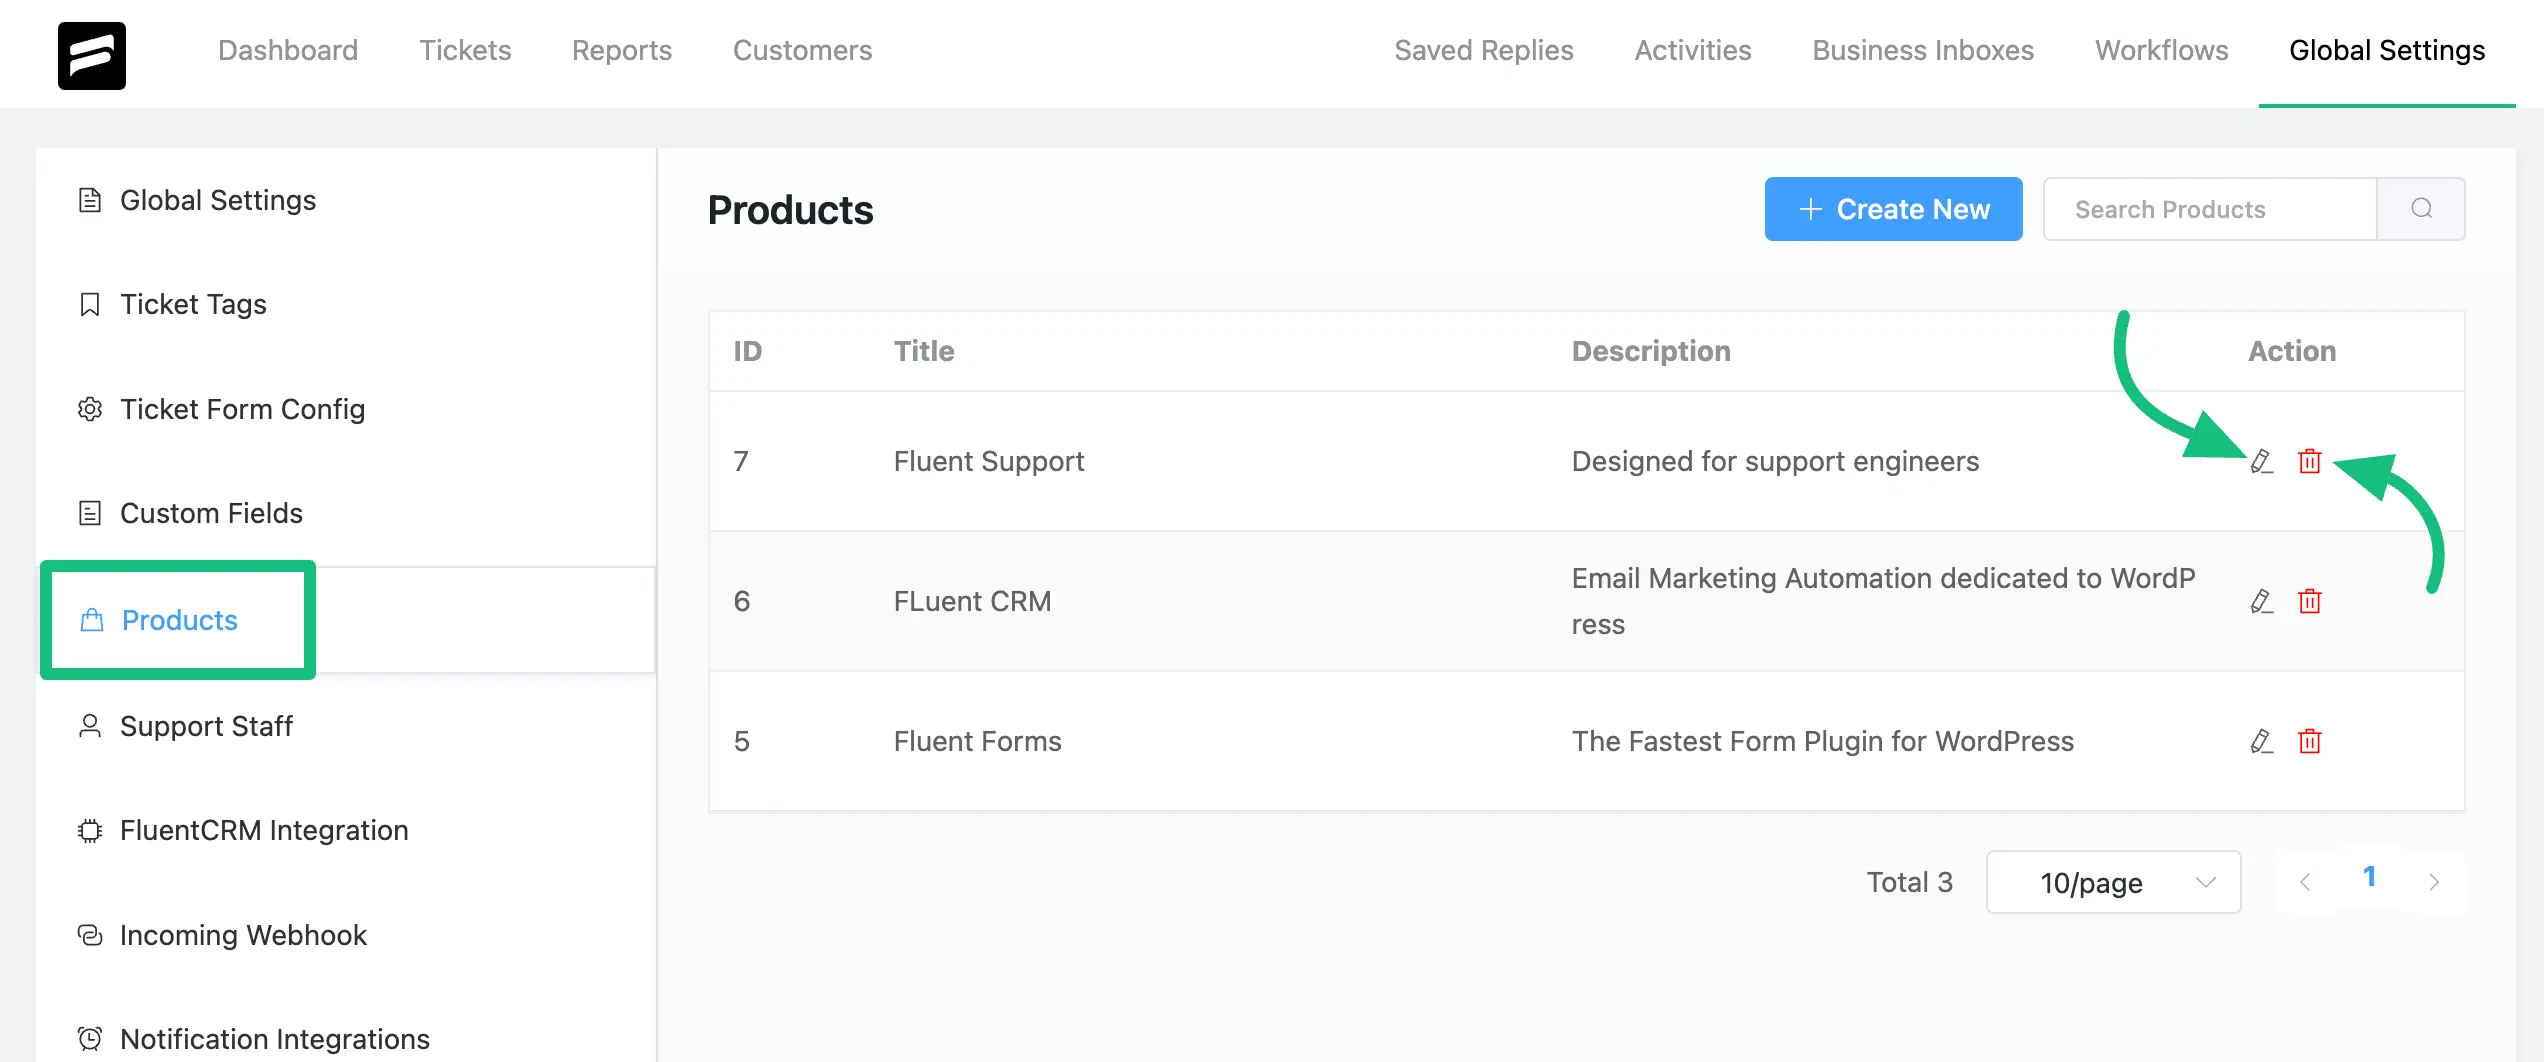Open Support Staff settings
This screenshot has width=2544, height=1062.
point(345,726)
